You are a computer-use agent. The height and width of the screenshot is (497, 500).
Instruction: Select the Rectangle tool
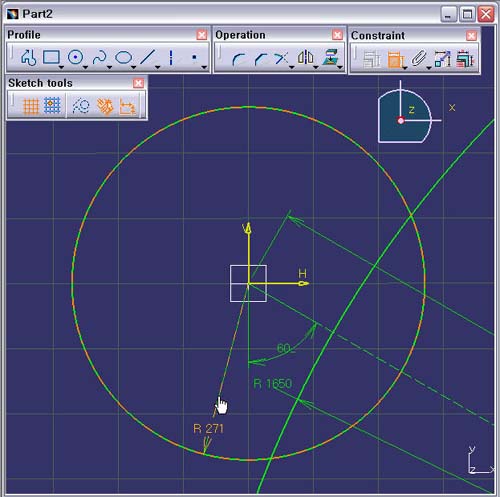(51, 57)
